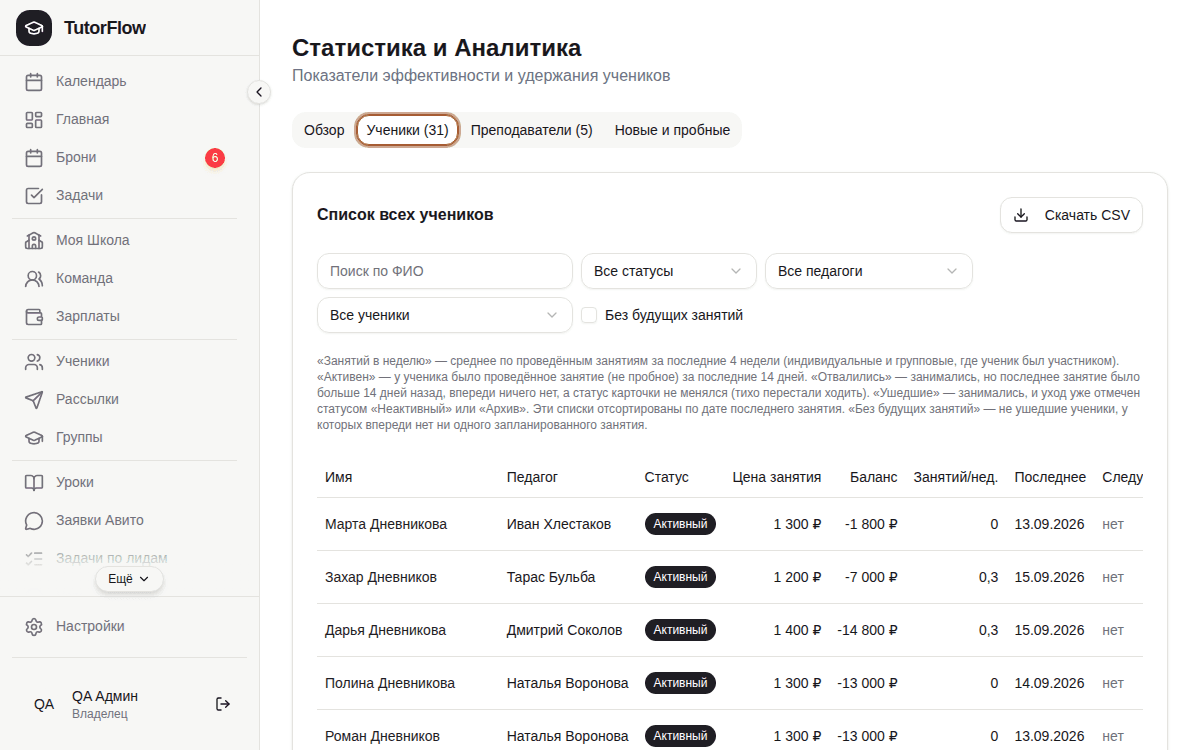Click the Главная dashboard grid icon
Screen dimensions: 1200x750
[x=34, y=119]
